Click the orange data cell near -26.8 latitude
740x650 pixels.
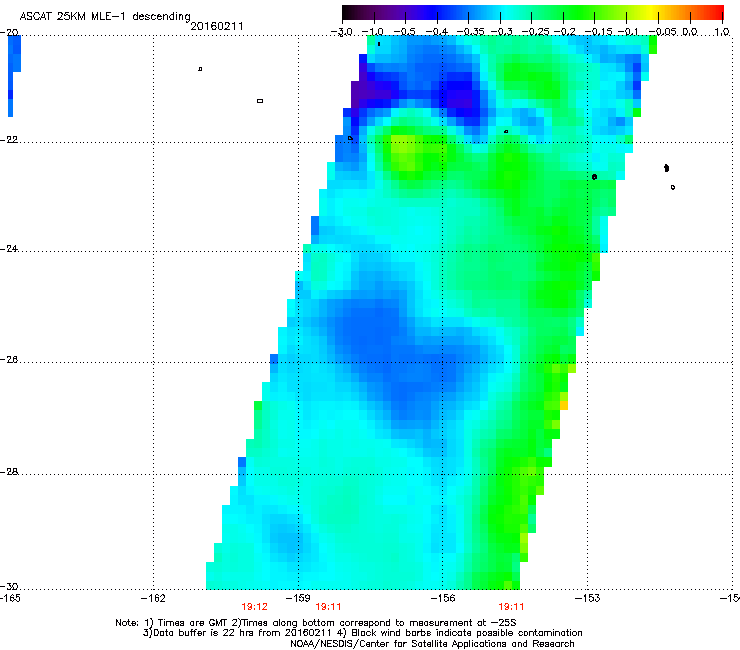(564, 405)
